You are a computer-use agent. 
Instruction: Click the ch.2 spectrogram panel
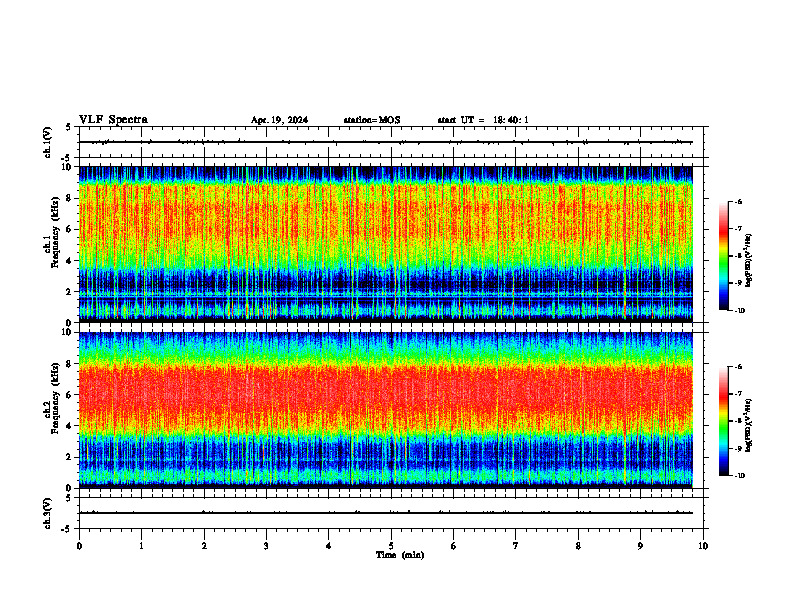(x=386, y=410)
